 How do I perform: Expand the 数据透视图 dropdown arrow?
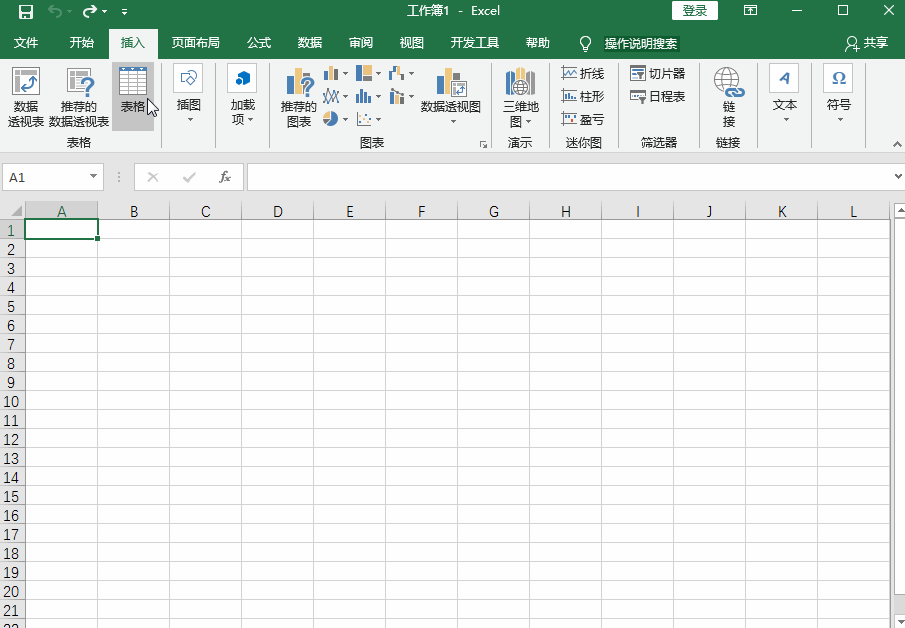pos(453,121)
